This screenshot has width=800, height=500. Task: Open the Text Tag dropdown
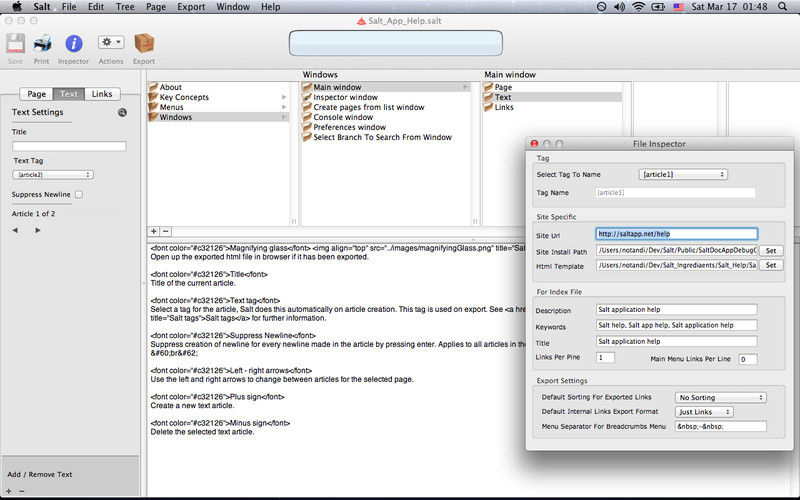click(x=53, y=174)
